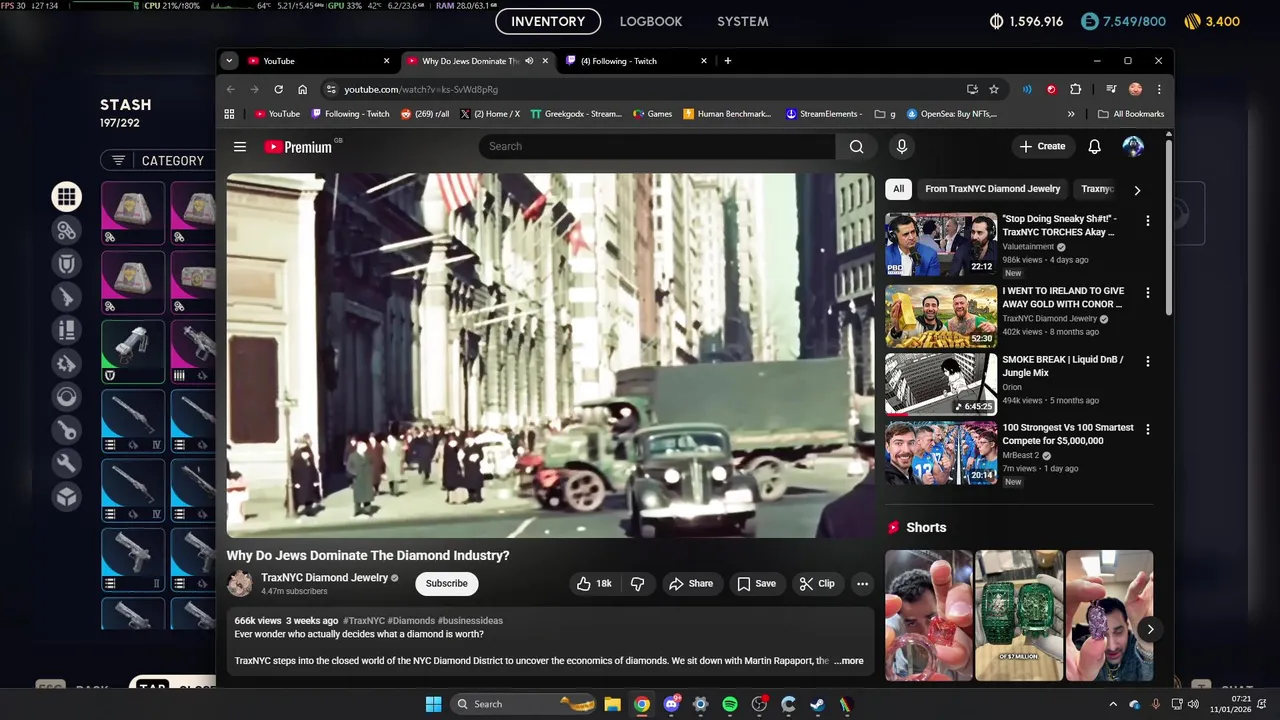
Task: Expand the description with ...more
Action: pyautogui.click(x=849, y=661)
